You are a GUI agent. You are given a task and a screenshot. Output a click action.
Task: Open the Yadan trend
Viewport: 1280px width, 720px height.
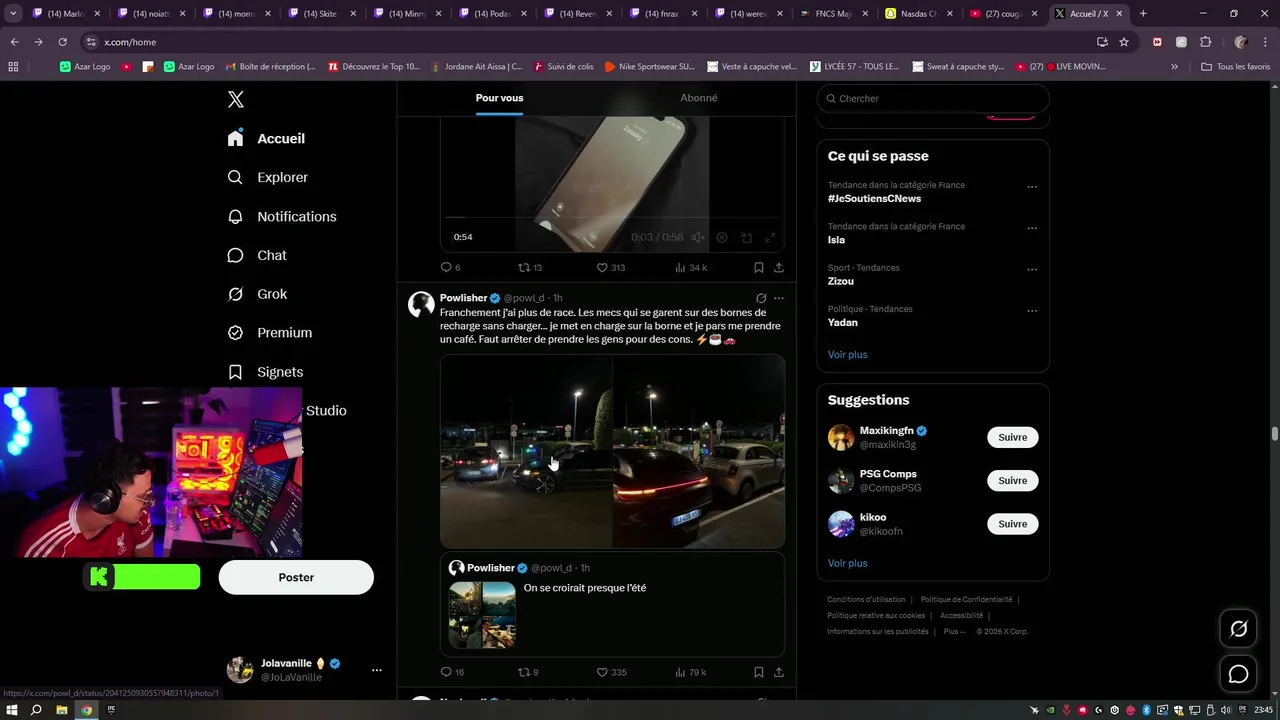(x=843, y=322)
